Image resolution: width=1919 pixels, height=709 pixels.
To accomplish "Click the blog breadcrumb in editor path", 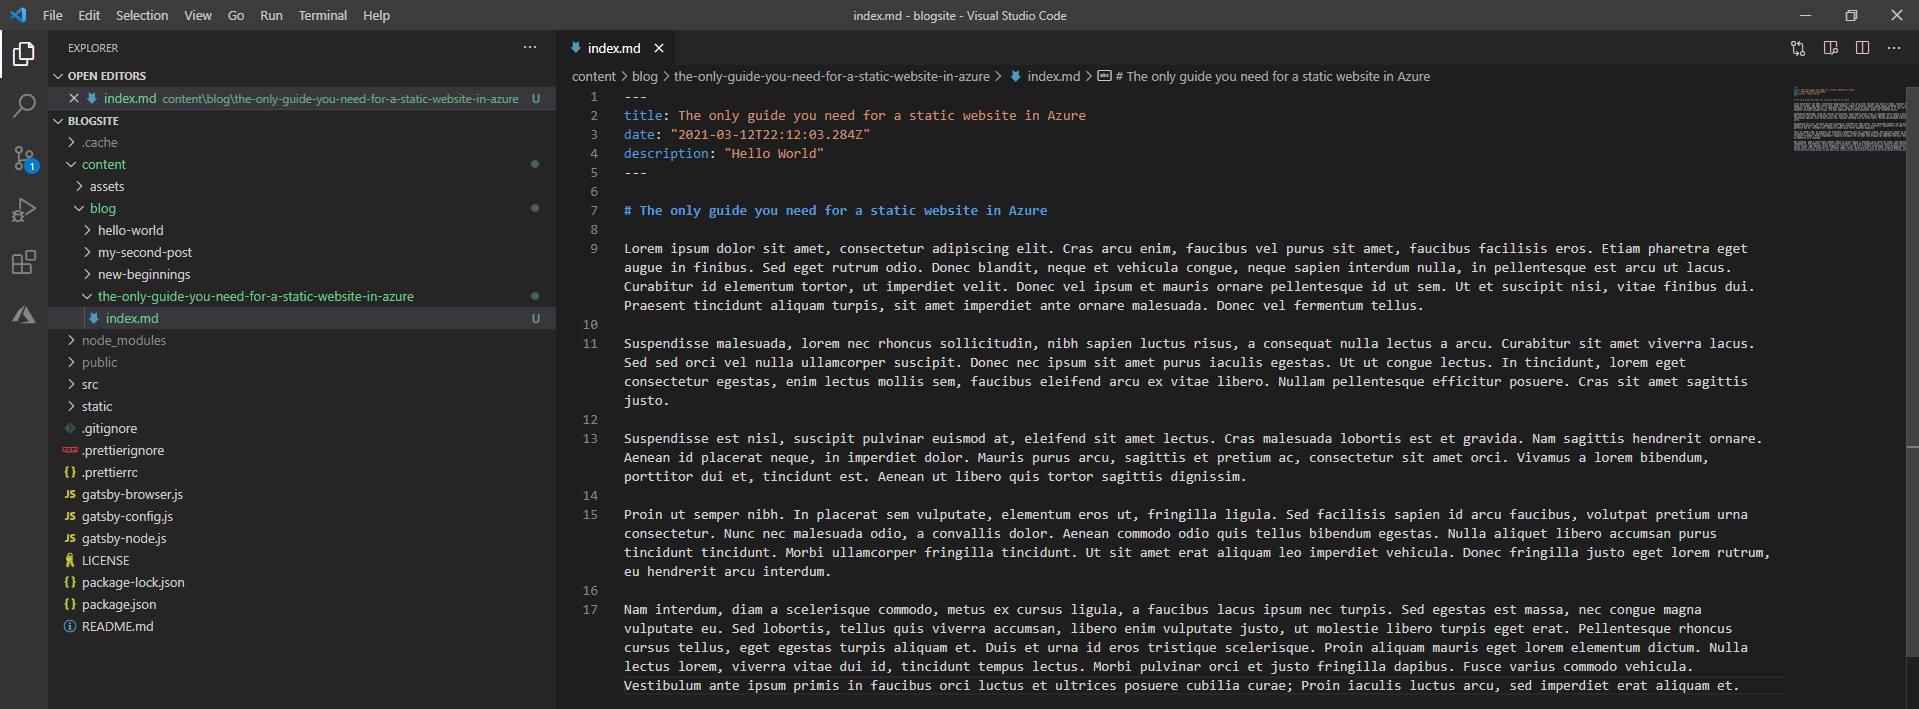I will tap(645, 76).
